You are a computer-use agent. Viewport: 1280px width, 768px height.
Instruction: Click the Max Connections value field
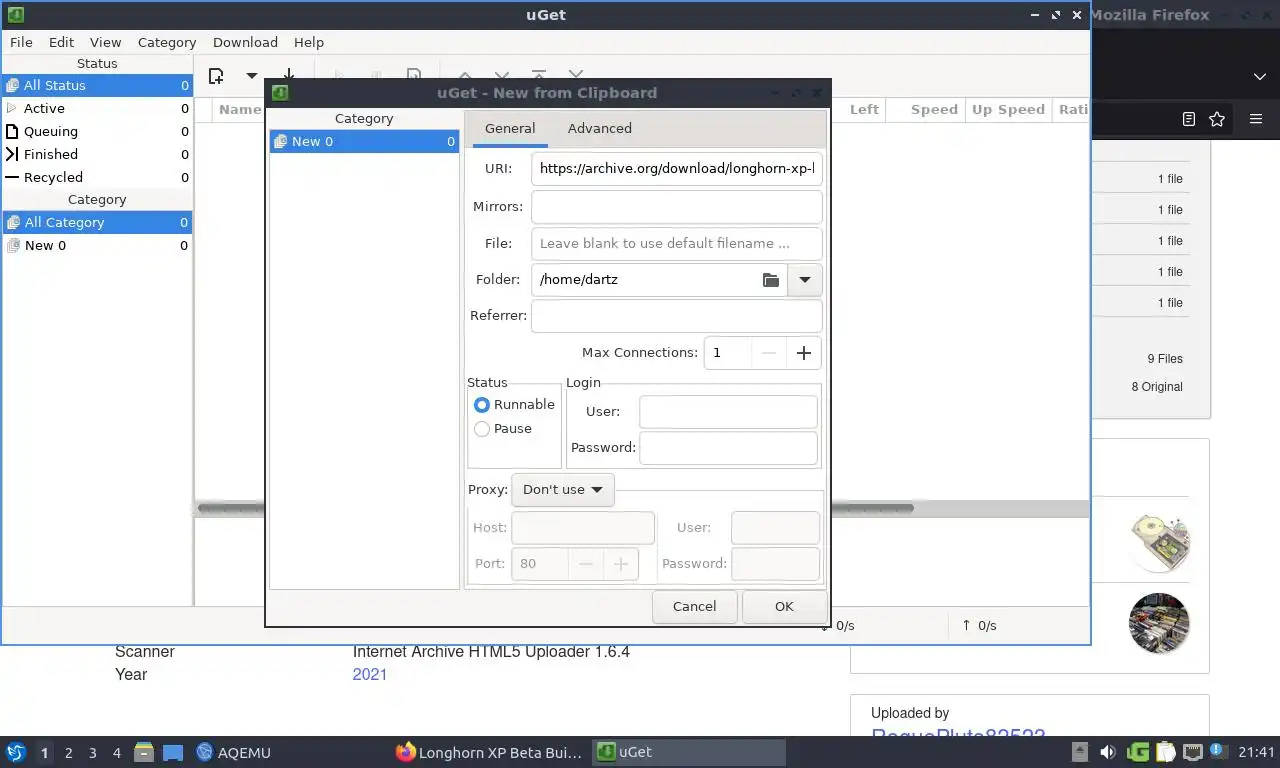tap(727, 353)
